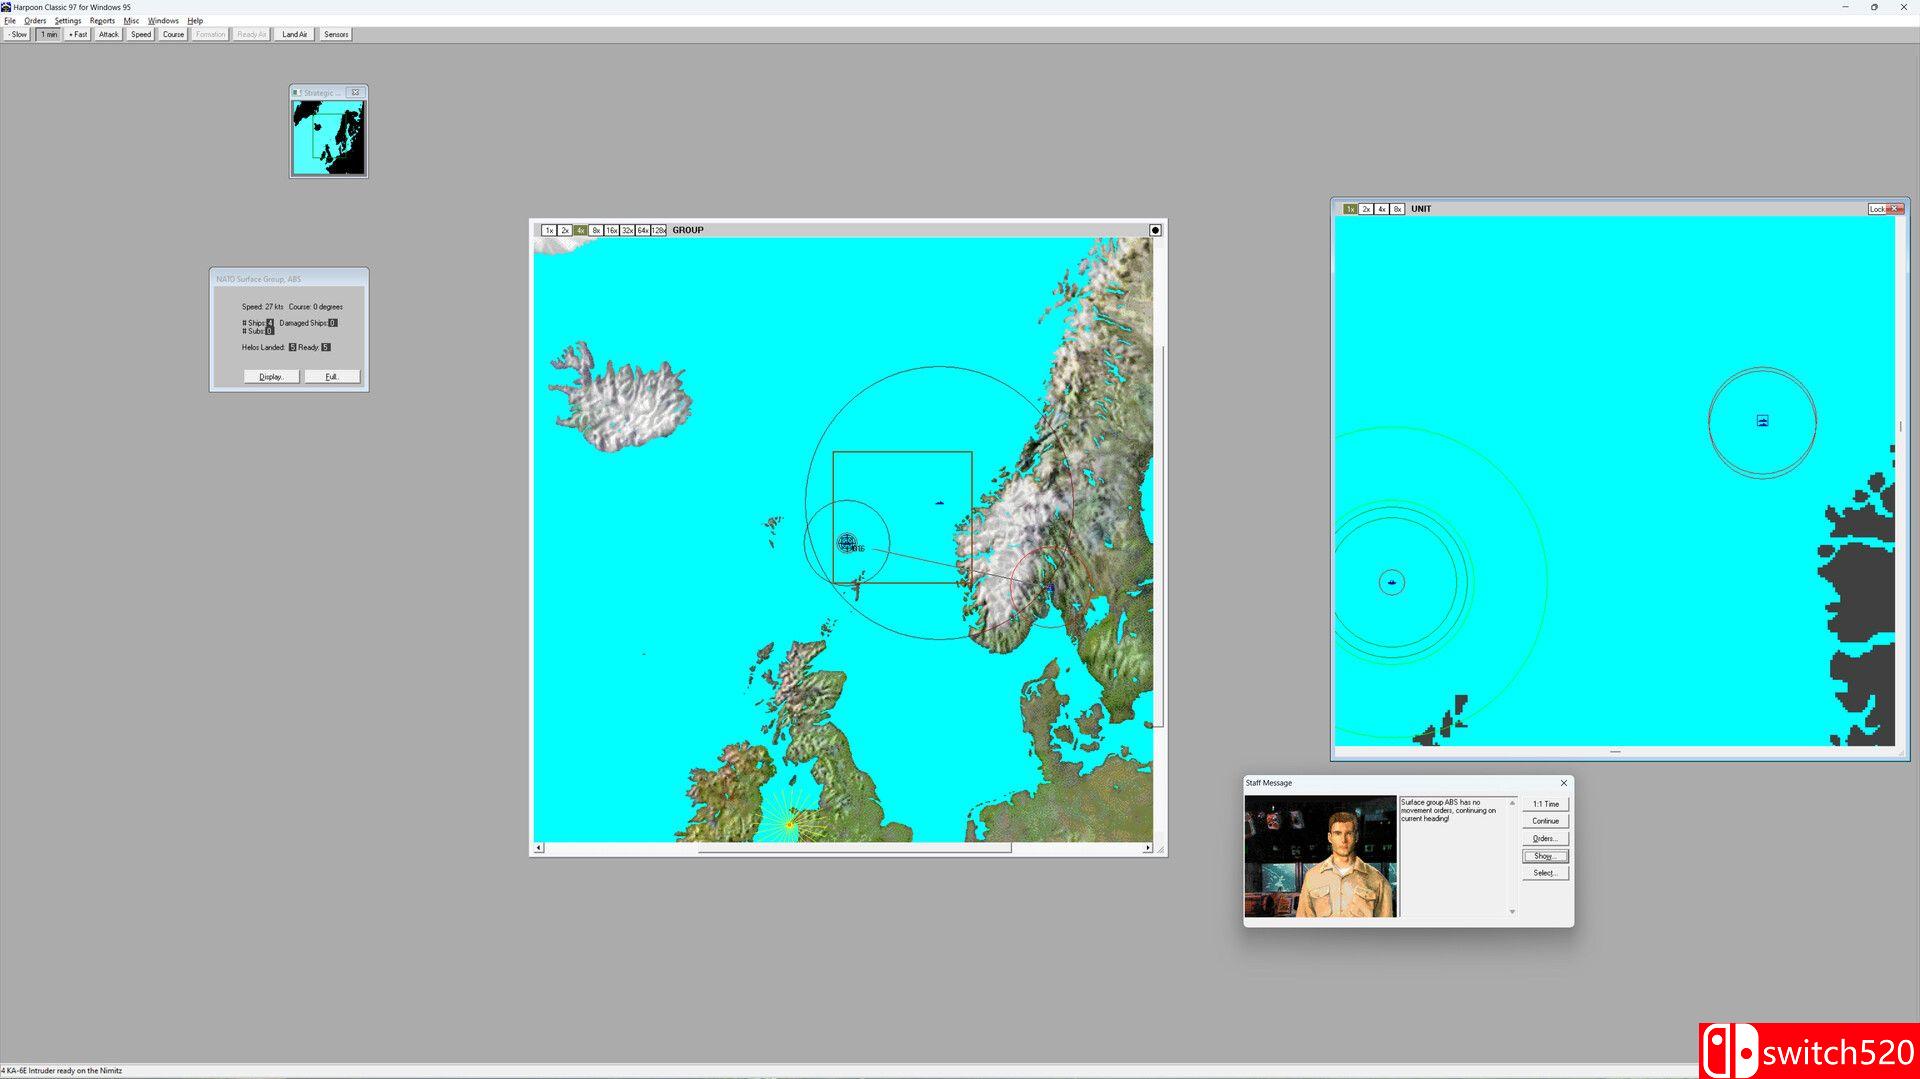1920x1079 pixels.
Task: Click the Course toolbar button
Action: coord(172,34)
